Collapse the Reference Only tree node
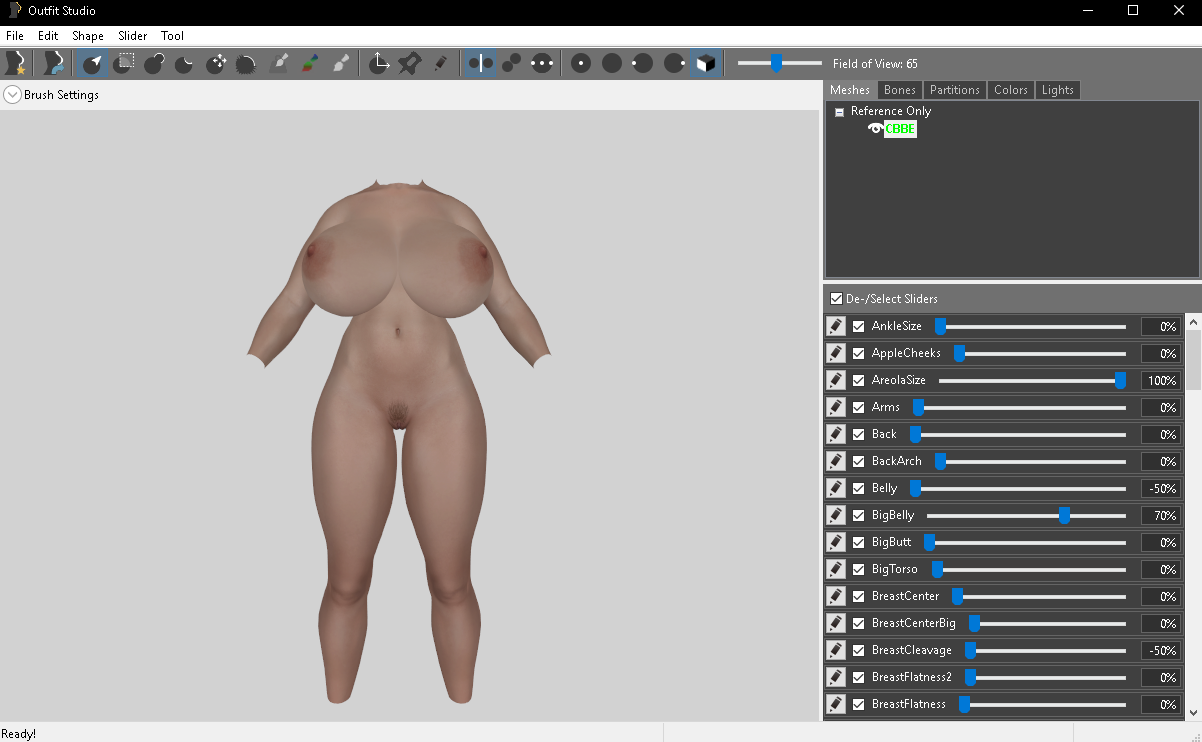Image resolution: width=1202 pixels, height=742 pixels. [x=839, y=112]
